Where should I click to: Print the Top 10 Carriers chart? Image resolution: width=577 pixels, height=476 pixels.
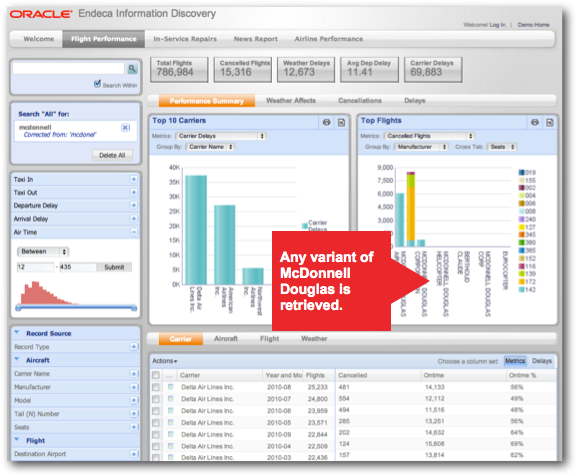326,122
